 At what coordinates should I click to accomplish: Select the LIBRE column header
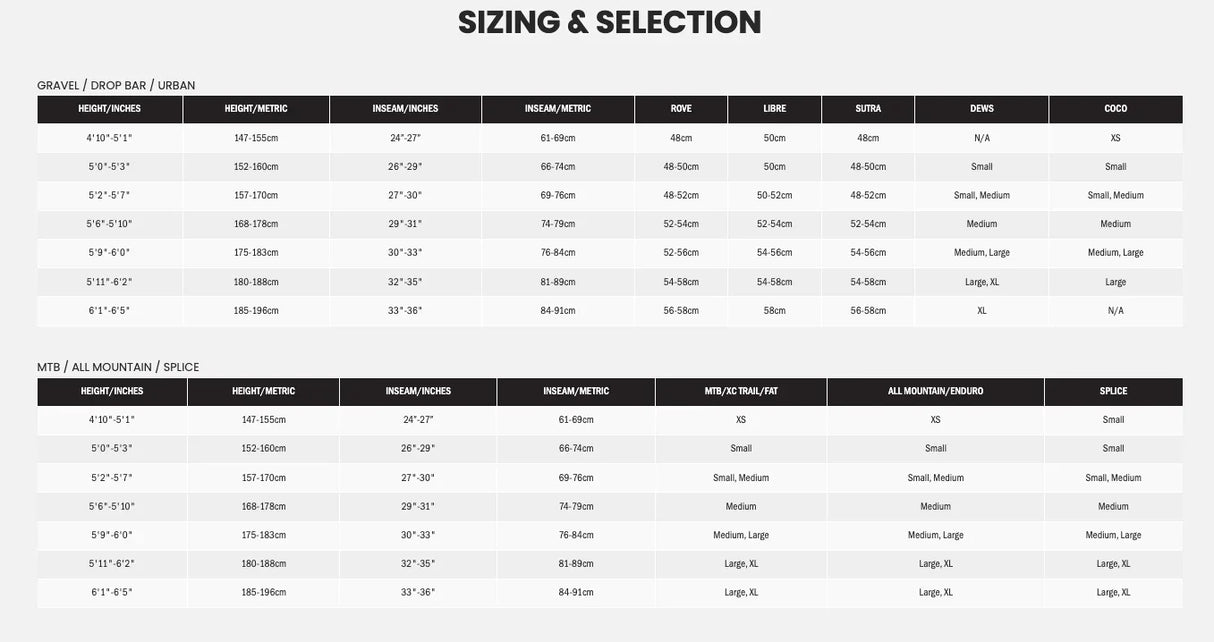coord(774,109)
